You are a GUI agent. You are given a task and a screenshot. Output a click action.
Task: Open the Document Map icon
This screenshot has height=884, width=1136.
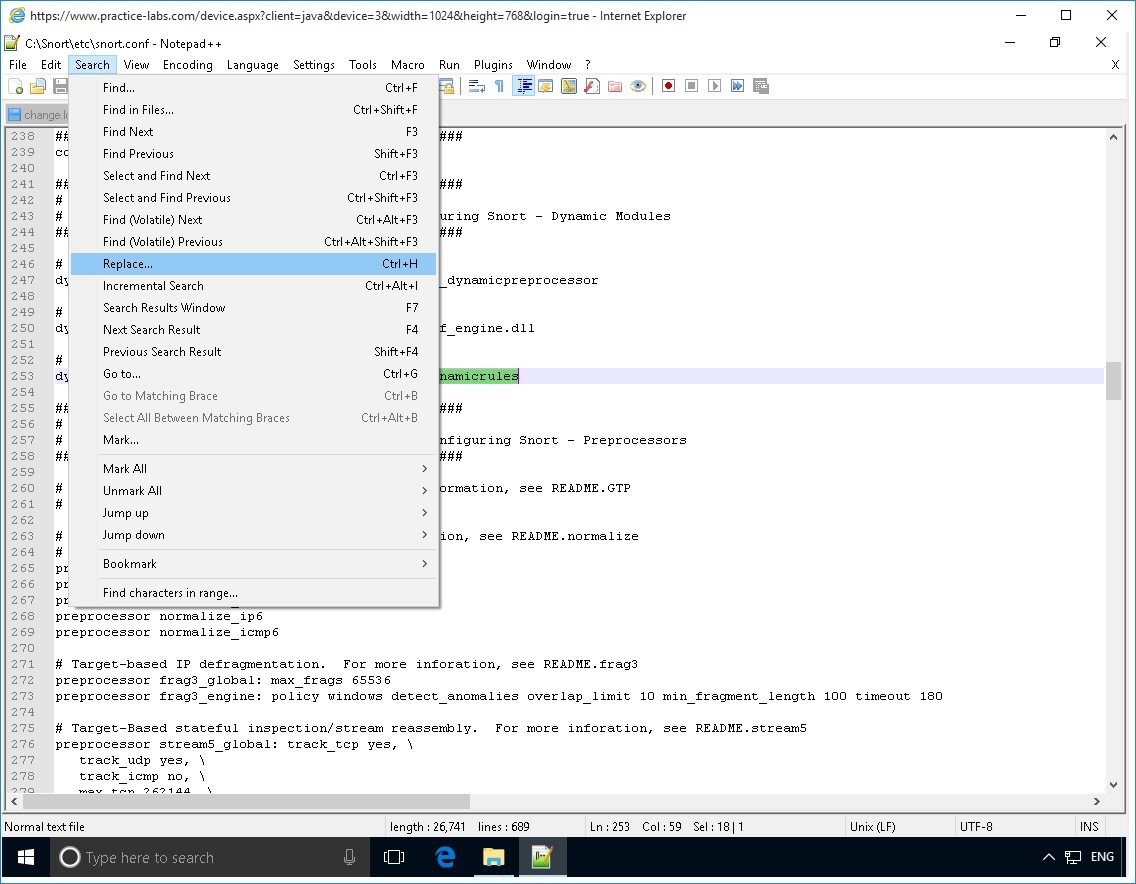[x=569, y=86]
